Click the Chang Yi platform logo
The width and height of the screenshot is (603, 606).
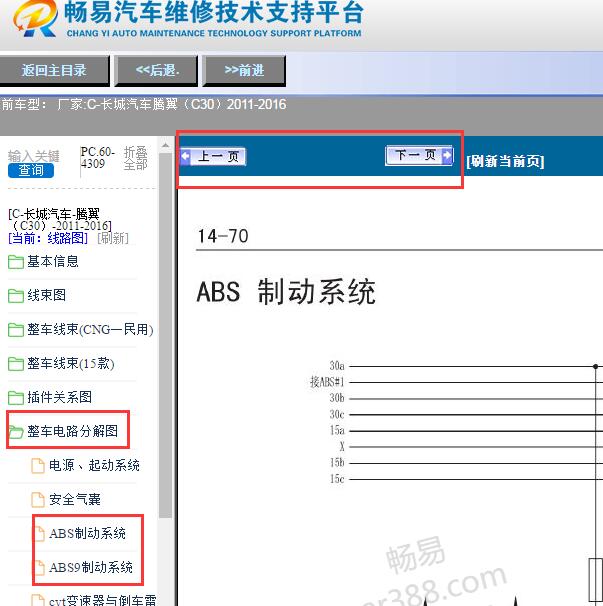point(36,18)
